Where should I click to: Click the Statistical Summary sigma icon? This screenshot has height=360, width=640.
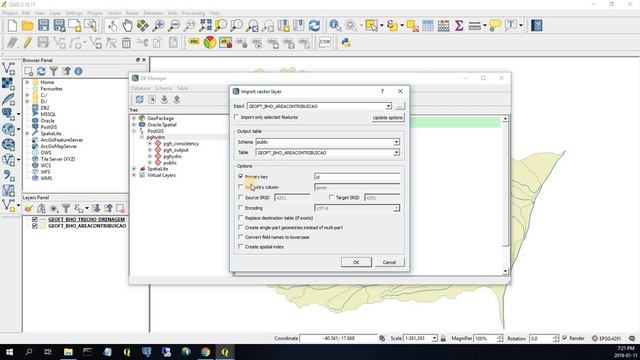(x=459, y=26)
